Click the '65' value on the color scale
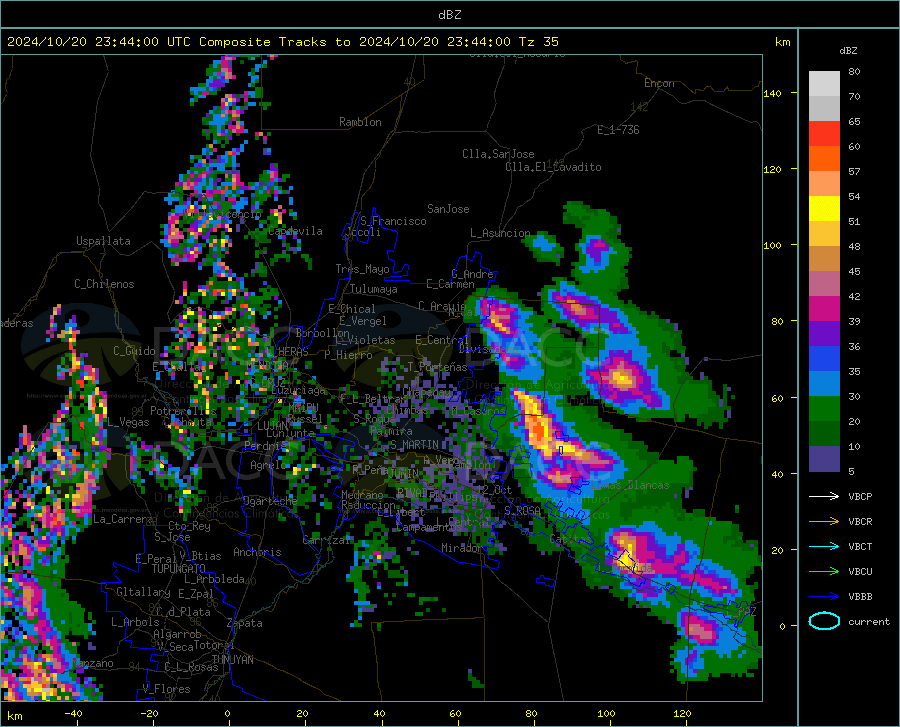900x727 pixels. pyautogui.click(x=854, y=122)
